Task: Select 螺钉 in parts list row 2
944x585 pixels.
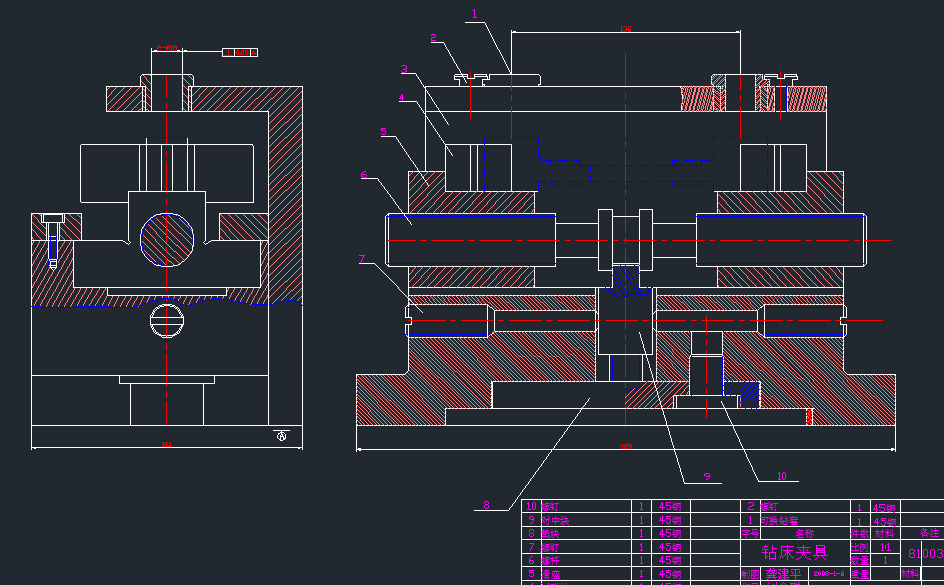Action: (769, 506)
